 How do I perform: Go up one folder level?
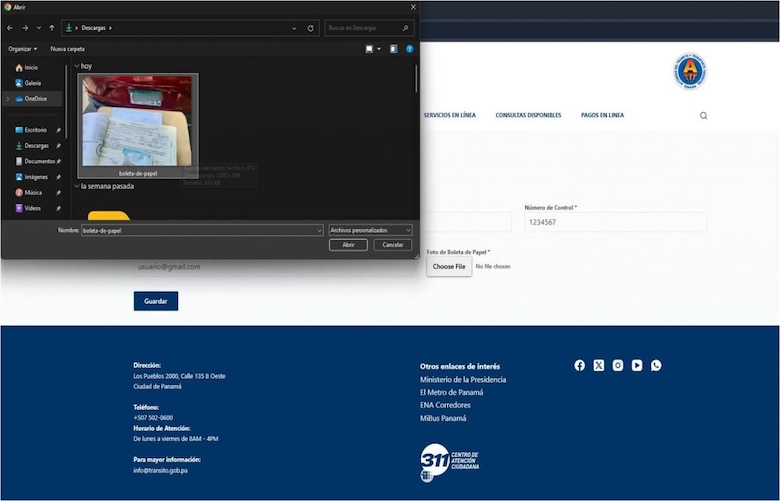coord(52,28)
